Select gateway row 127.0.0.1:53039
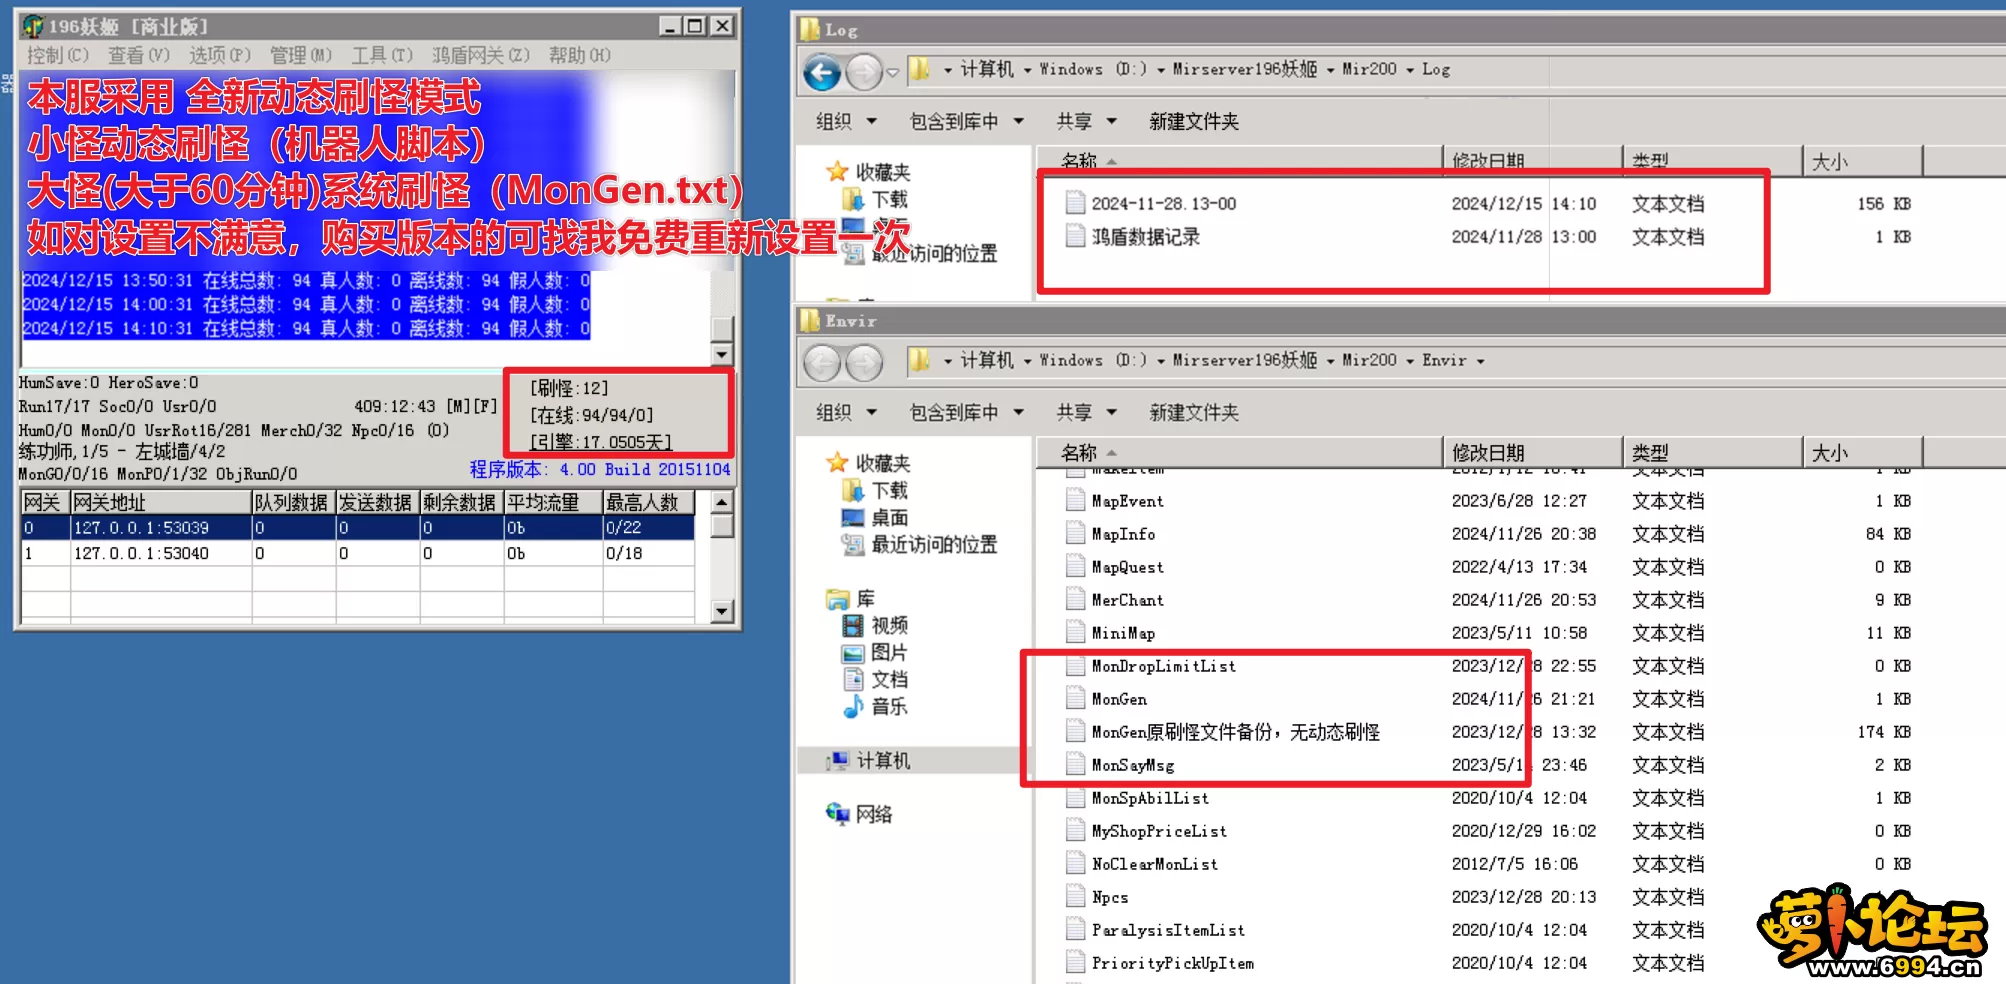Screen dimensions: 2006x984 coord(358,527)
